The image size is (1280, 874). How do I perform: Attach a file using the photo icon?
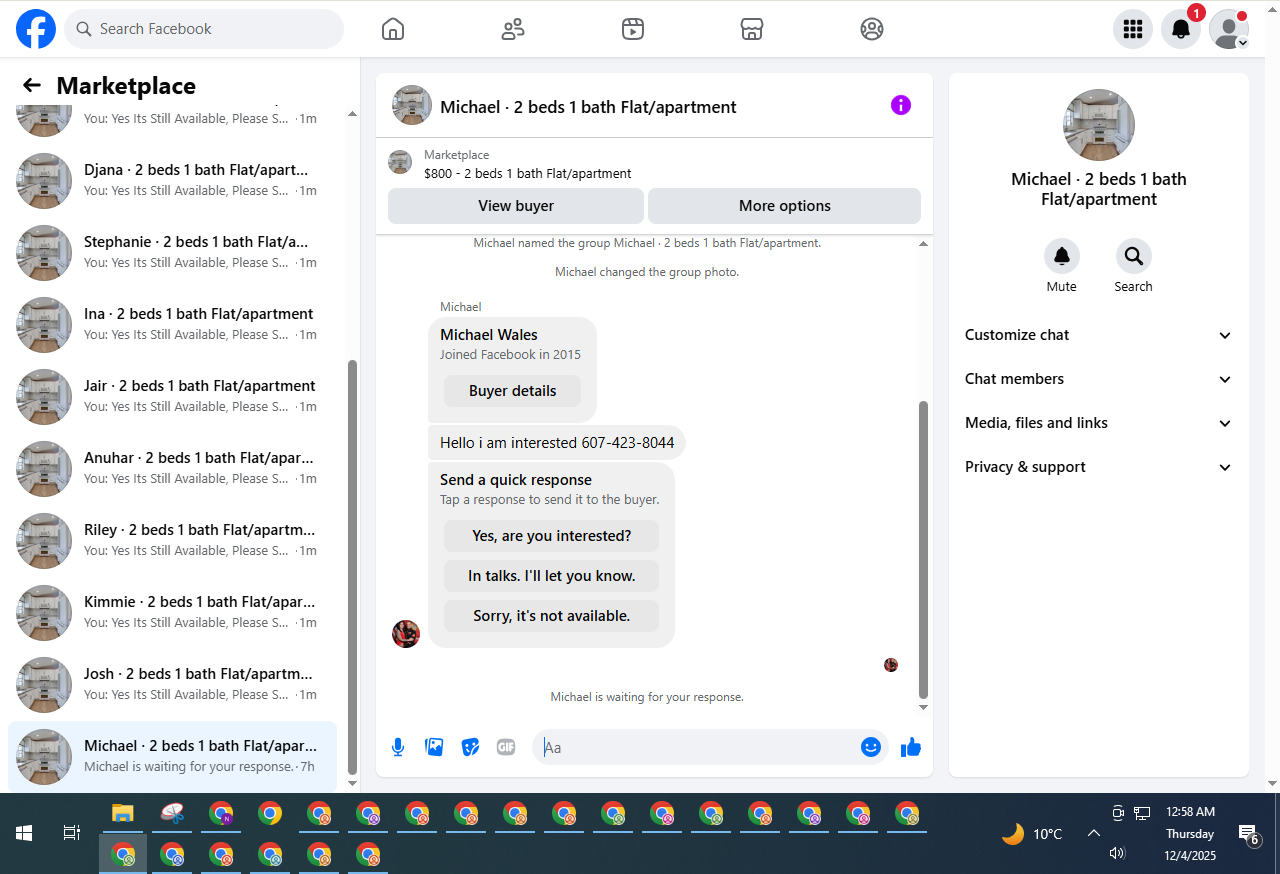pyautogui.click(x=434, y=747)
